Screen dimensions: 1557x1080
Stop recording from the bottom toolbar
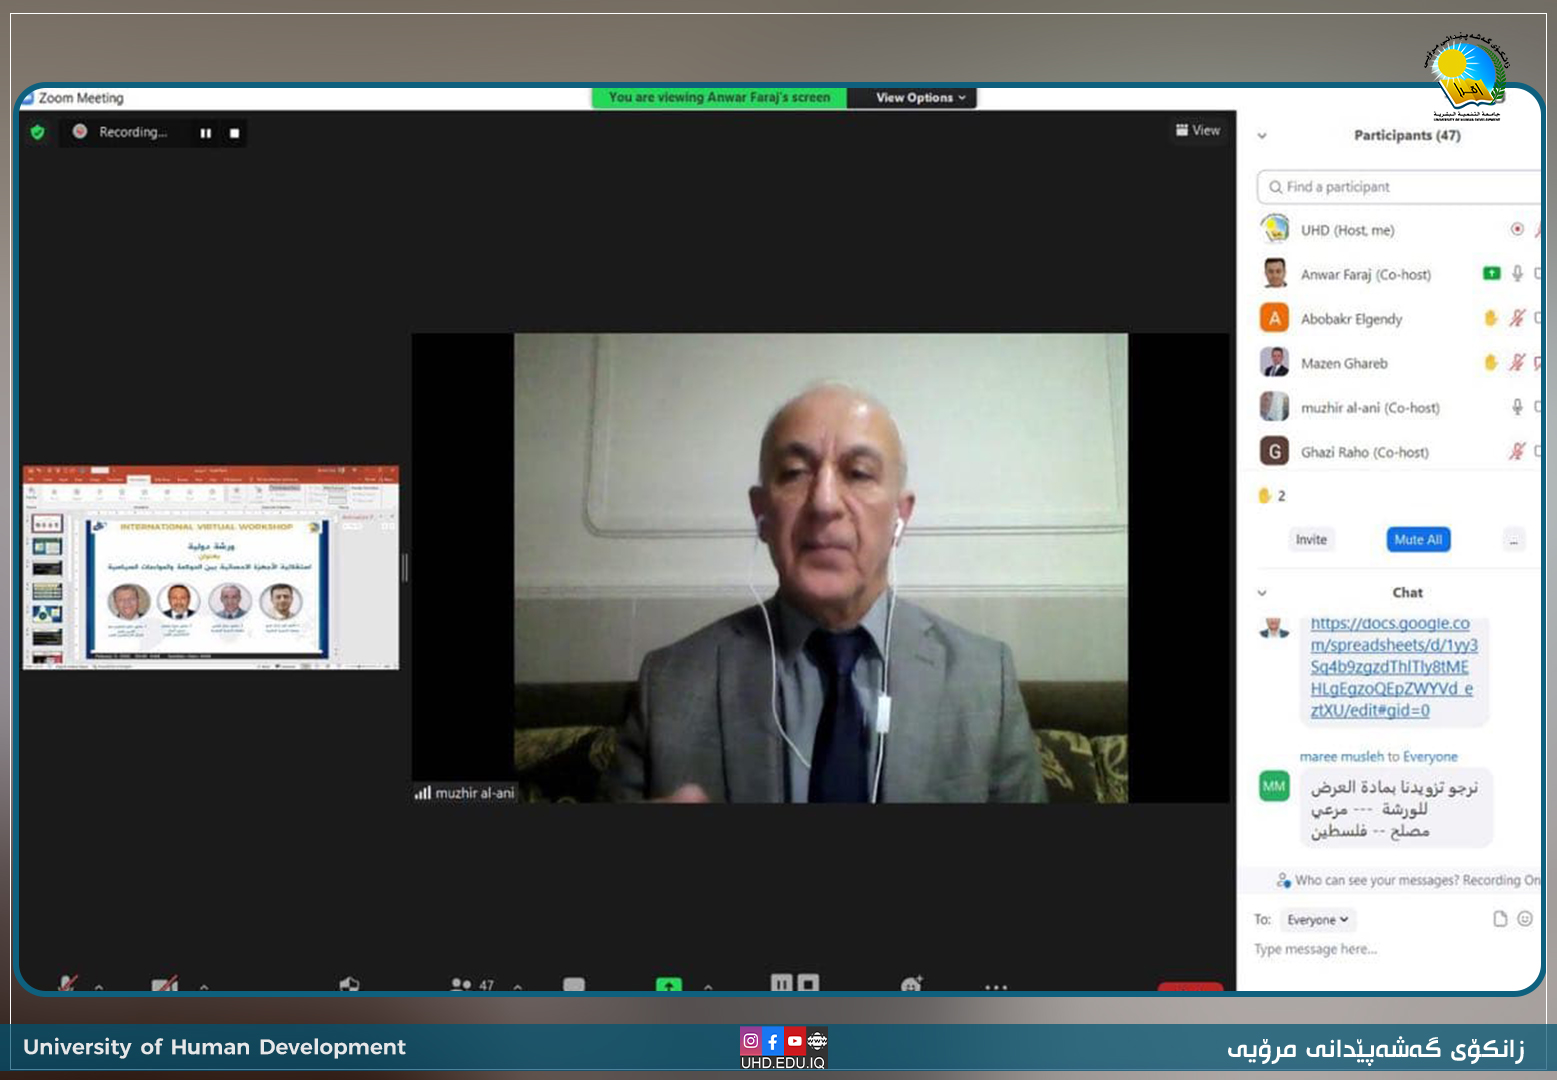[x=808, y=983]
